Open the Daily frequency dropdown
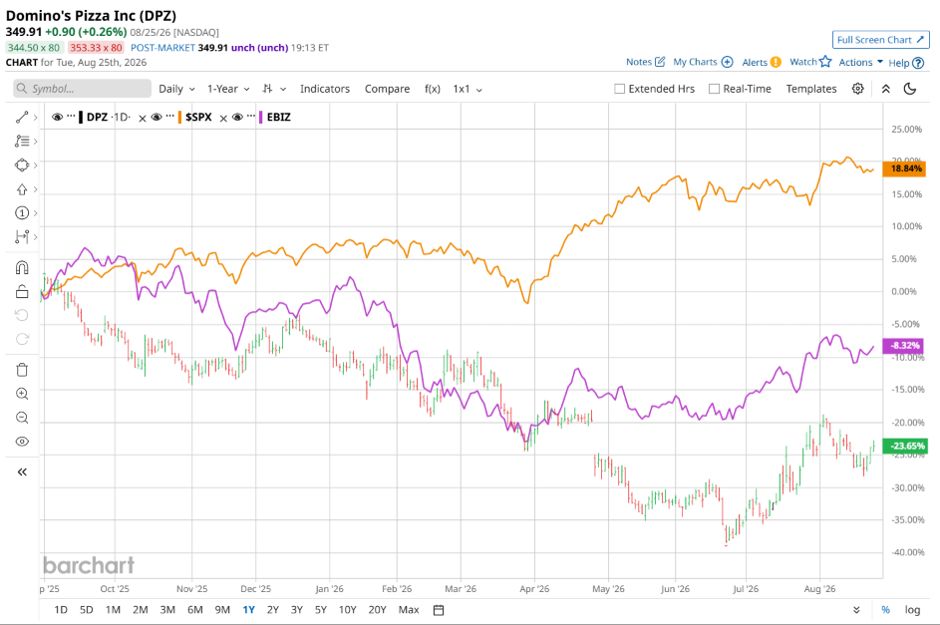This screenshot has height=625, width=940. click(177, 89)
